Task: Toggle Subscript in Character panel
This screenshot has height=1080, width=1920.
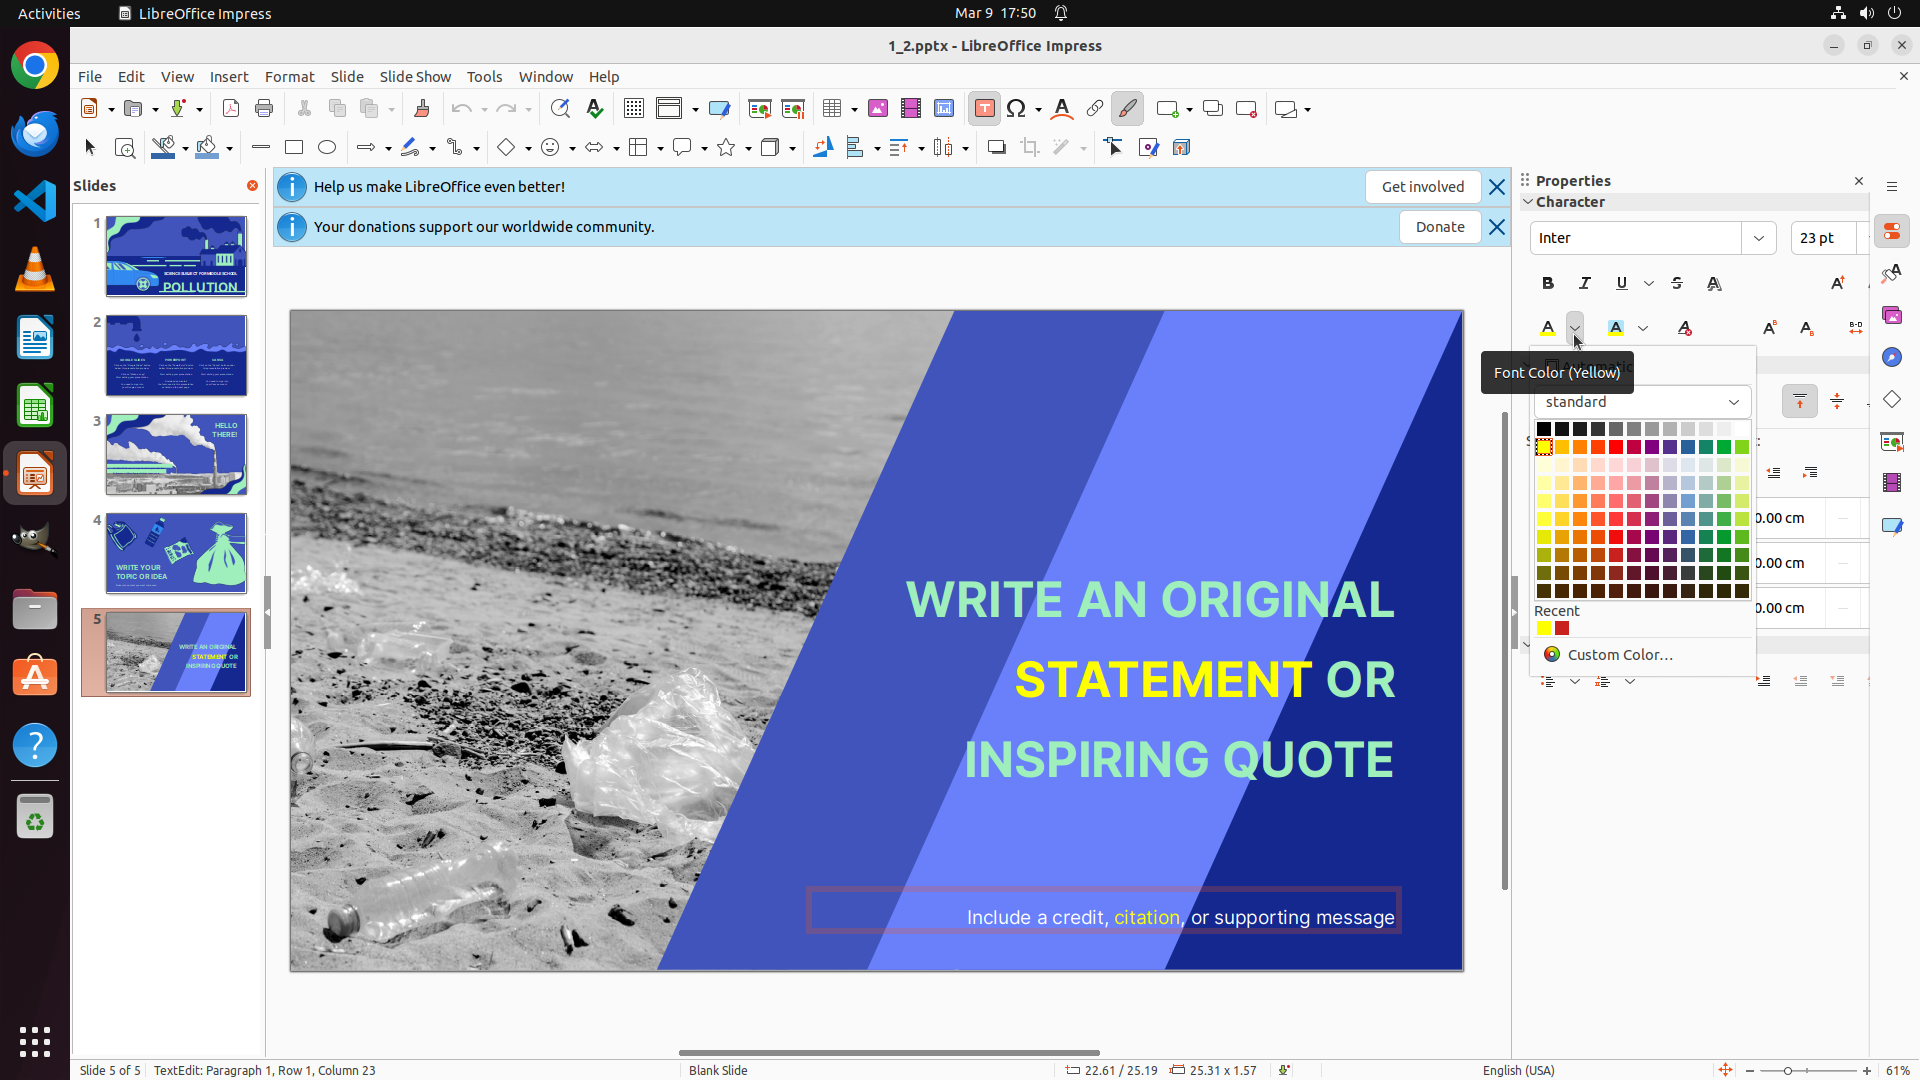Action: 1807,328
